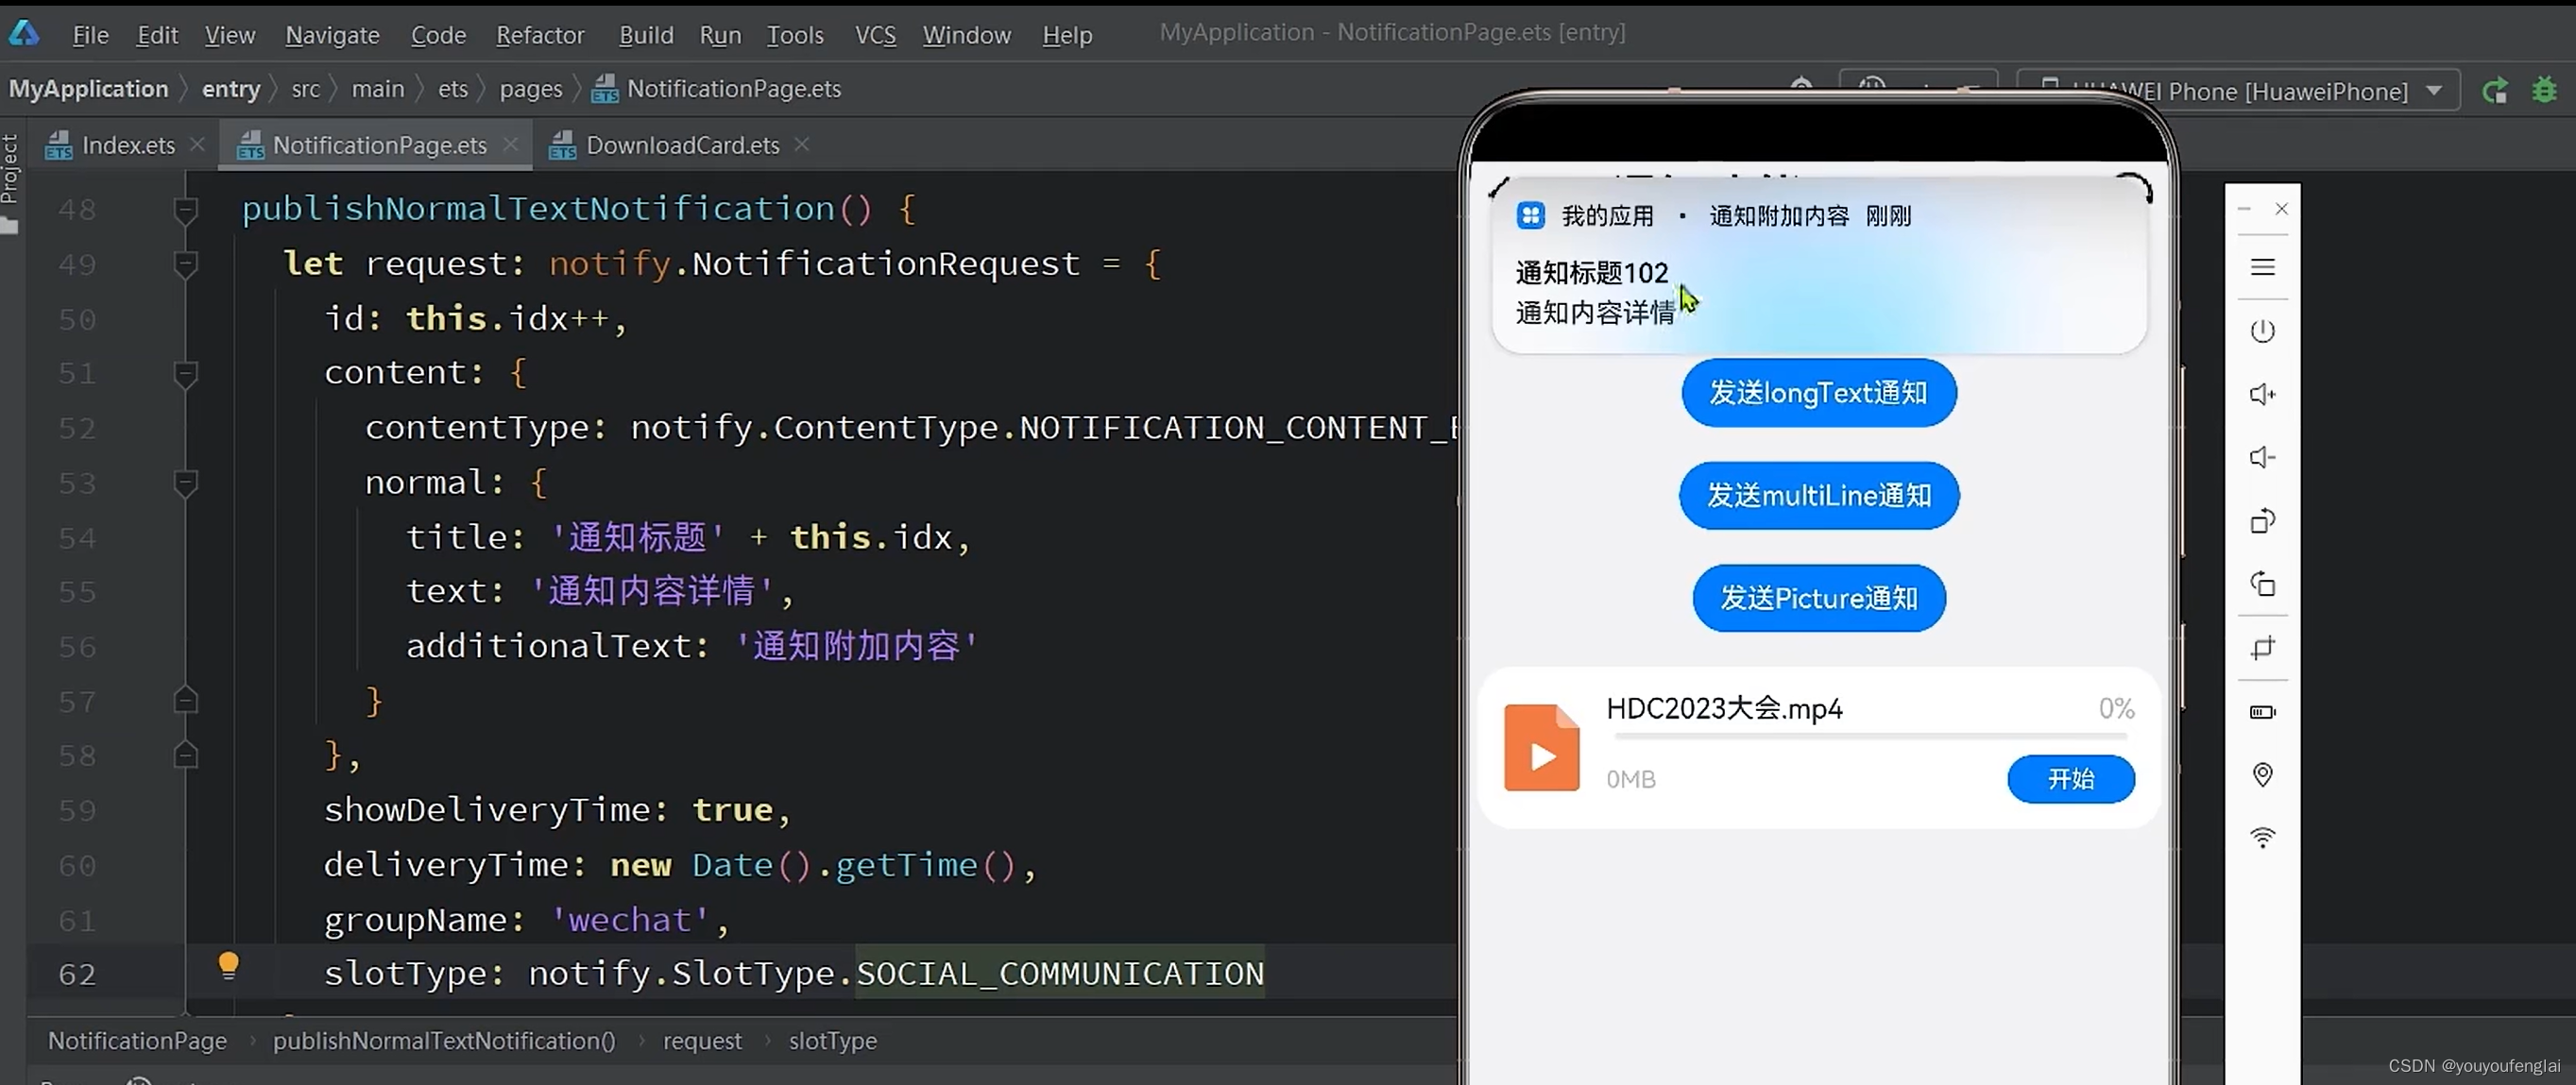Screen dimensions: 2576x1085
Task: Close the Index.ets tab
Action: coord(197,144)
